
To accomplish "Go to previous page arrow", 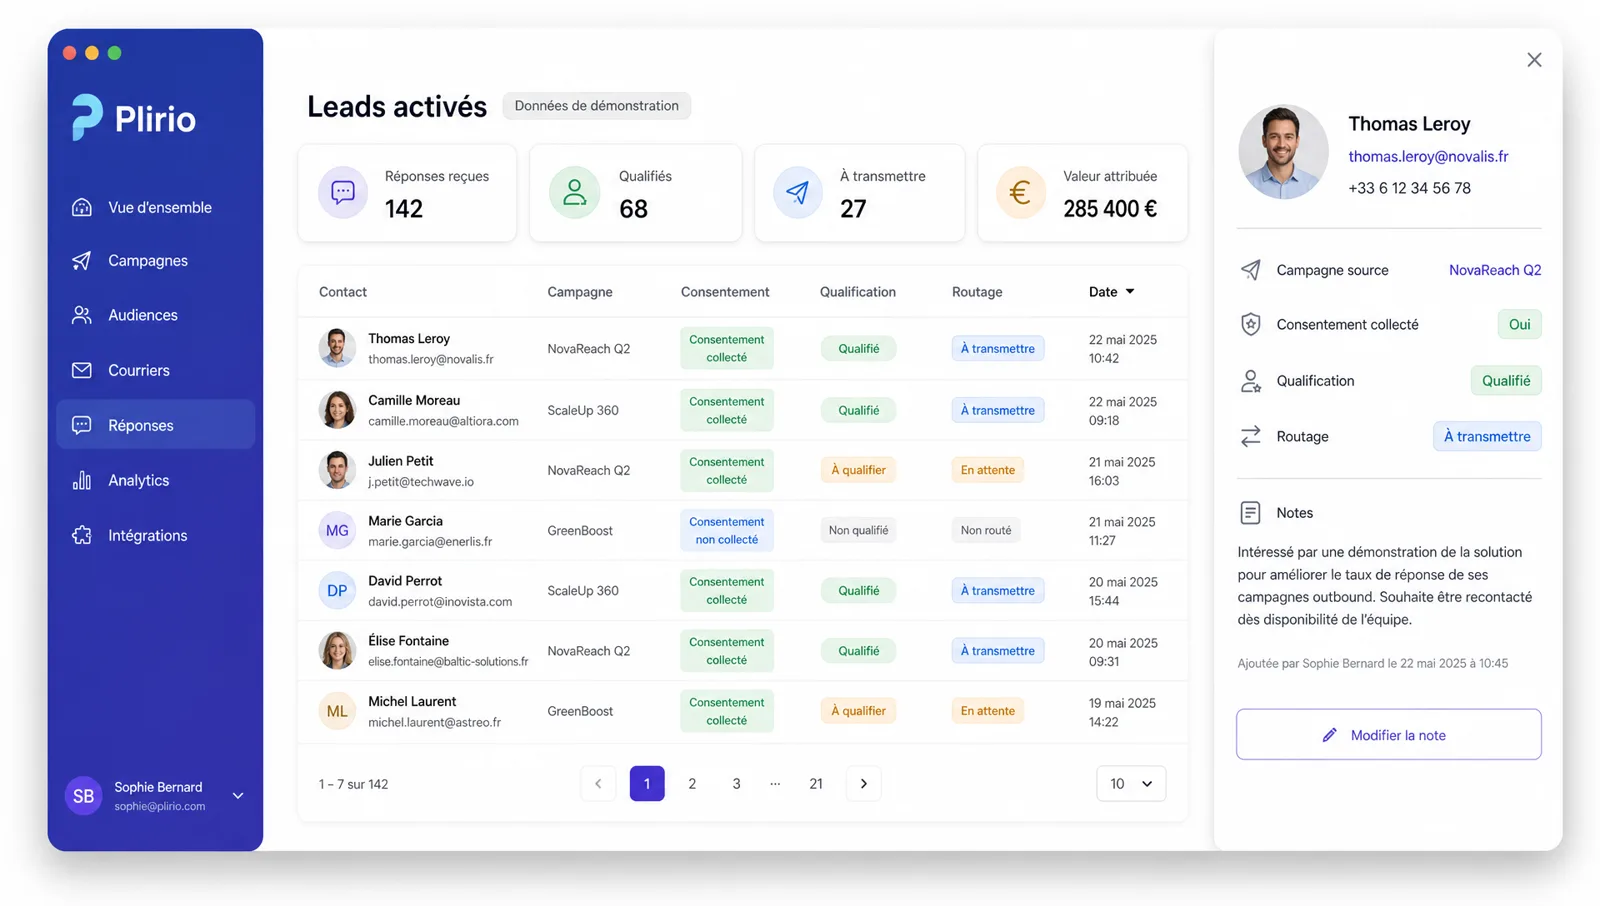I will [x=598, y=784].
